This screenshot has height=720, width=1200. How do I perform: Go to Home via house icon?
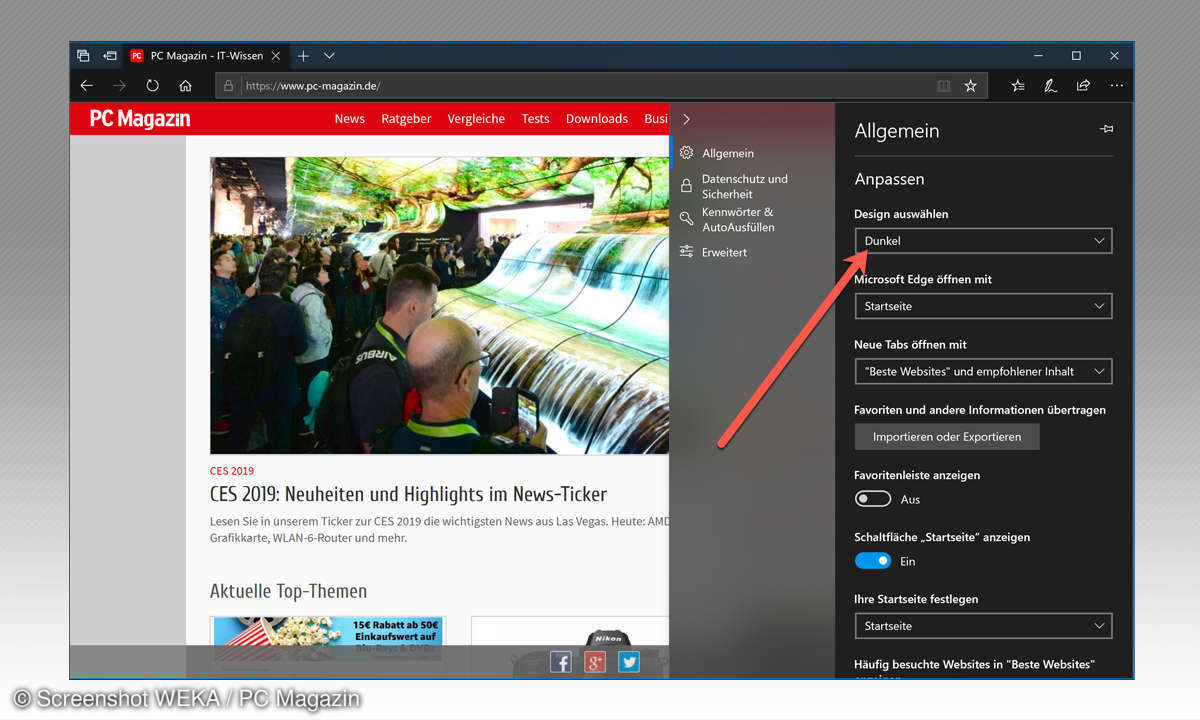coord(185,86)
